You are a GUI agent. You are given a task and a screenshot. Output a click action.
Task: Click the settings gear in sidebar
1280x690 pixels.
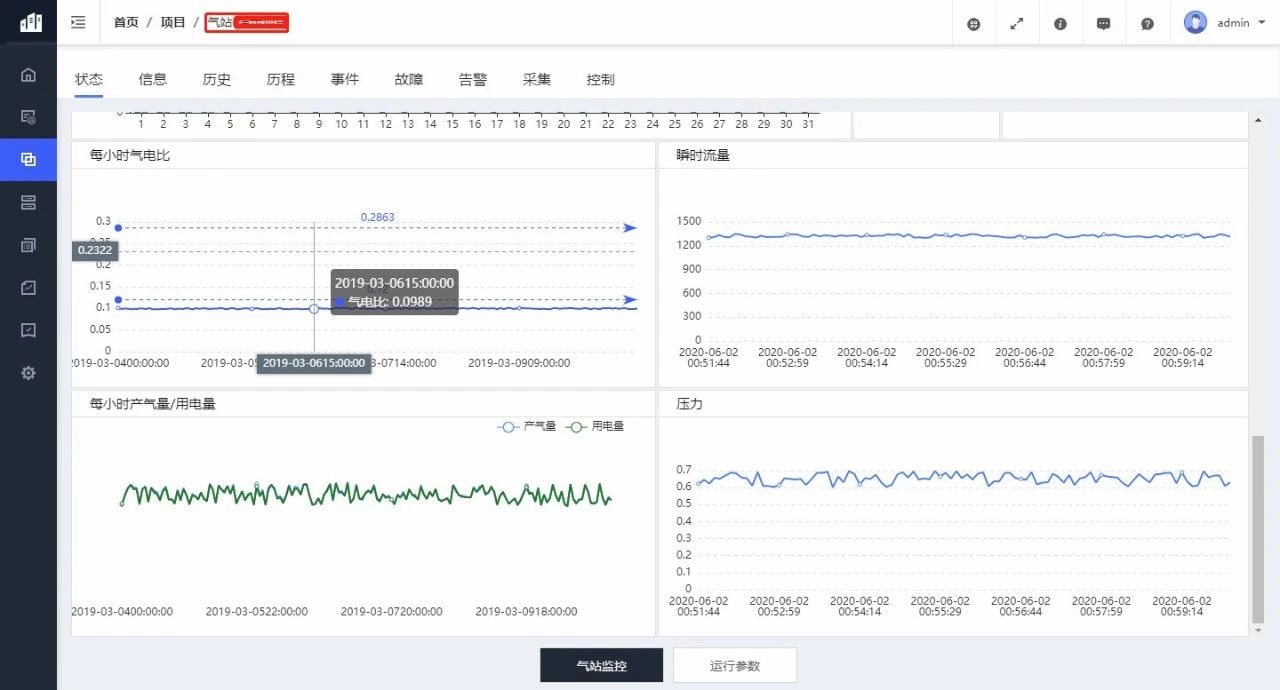pos(28,373)
